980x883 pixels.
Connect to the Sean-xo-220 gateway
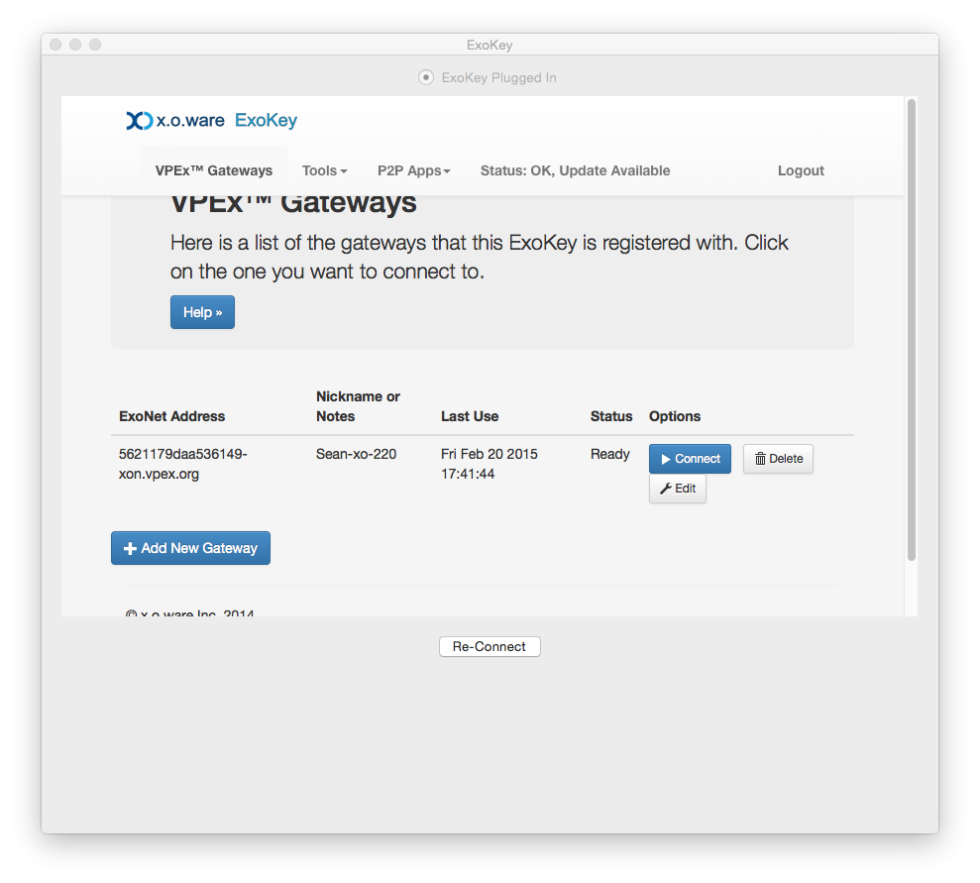click(x=690, y=458)
